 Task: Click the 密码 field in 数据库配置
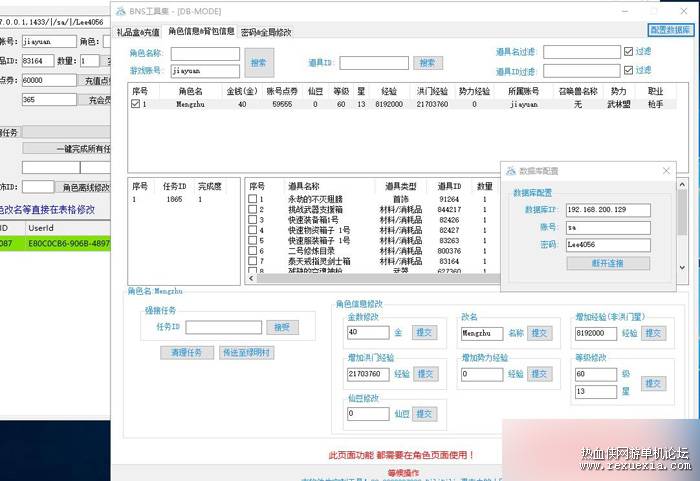click(608, 245)
